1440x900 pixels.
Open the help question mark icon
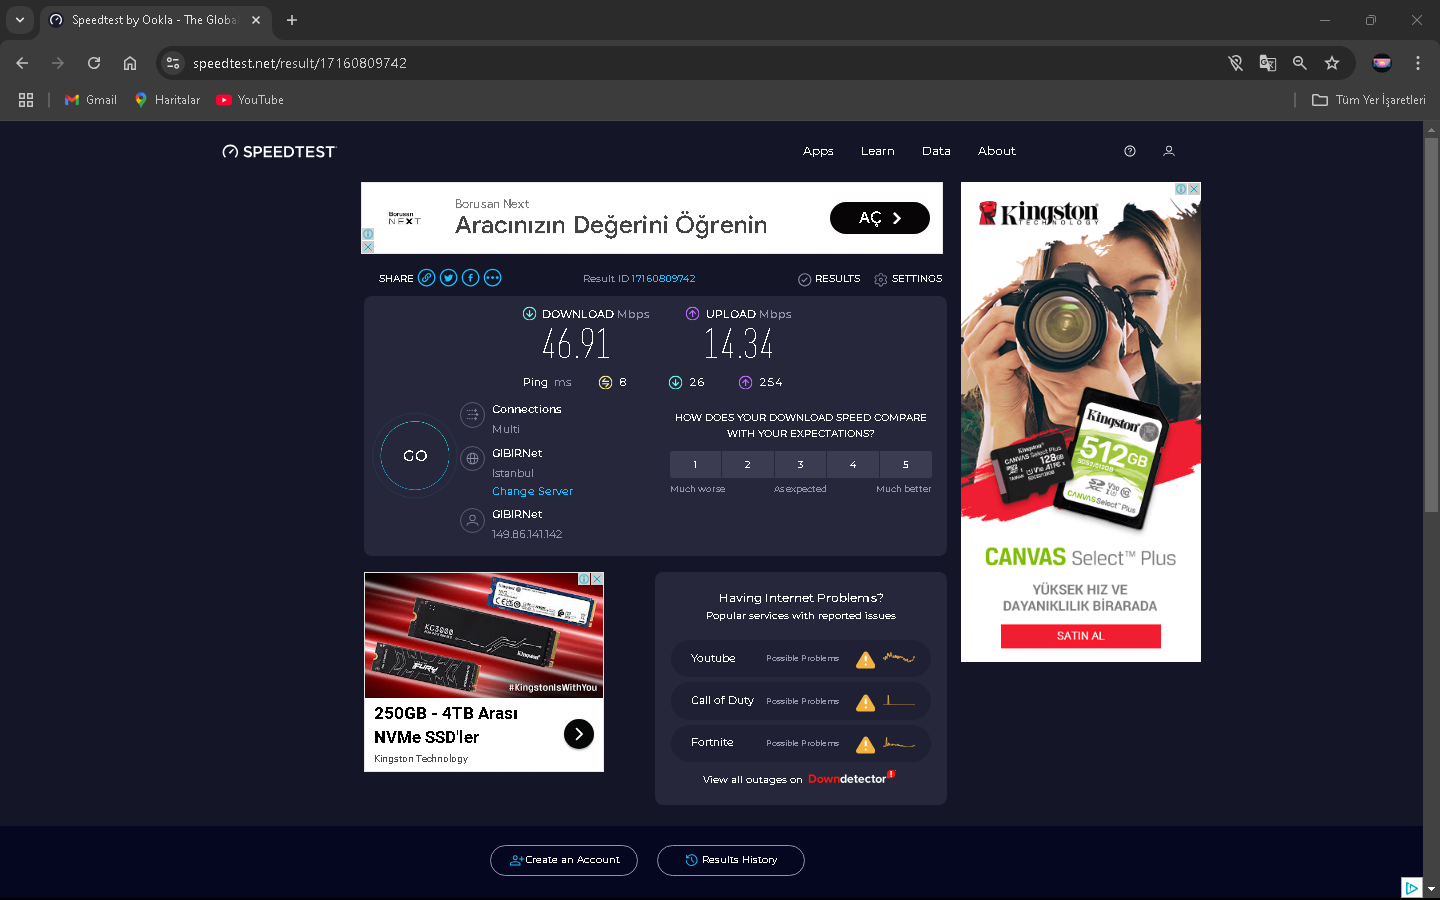[x=1130, y=151]
